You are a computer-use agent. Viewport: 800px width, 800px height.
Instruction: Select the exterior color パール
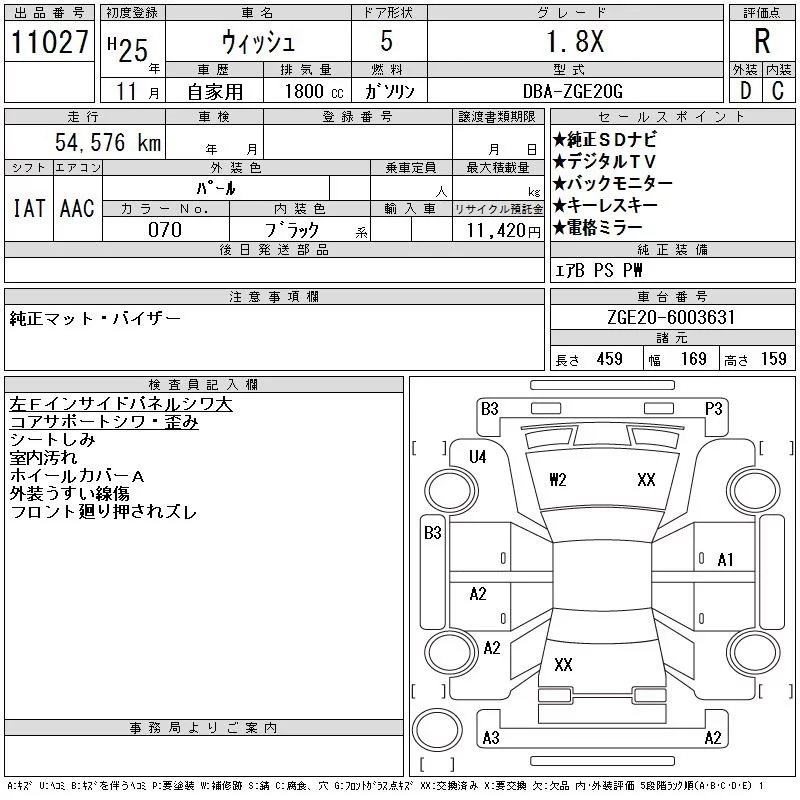[x=216, y=188]
